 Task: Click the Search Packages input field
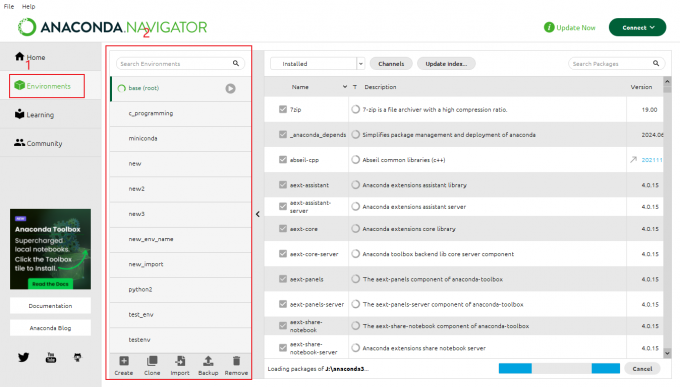point(616,63)
